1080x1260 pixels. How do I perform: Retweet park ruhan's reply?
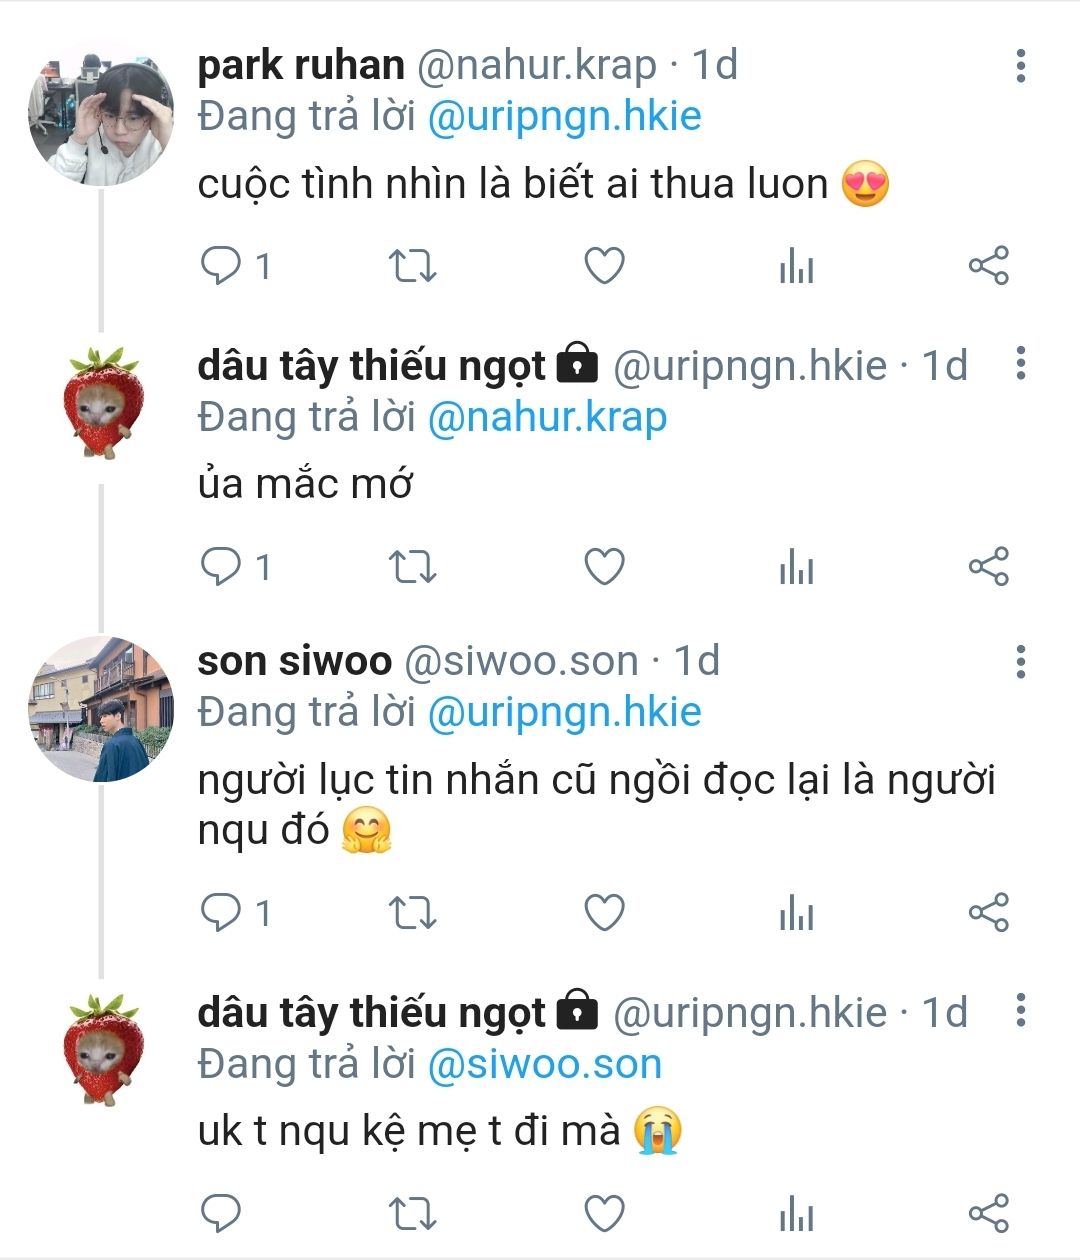pos(412,266)
